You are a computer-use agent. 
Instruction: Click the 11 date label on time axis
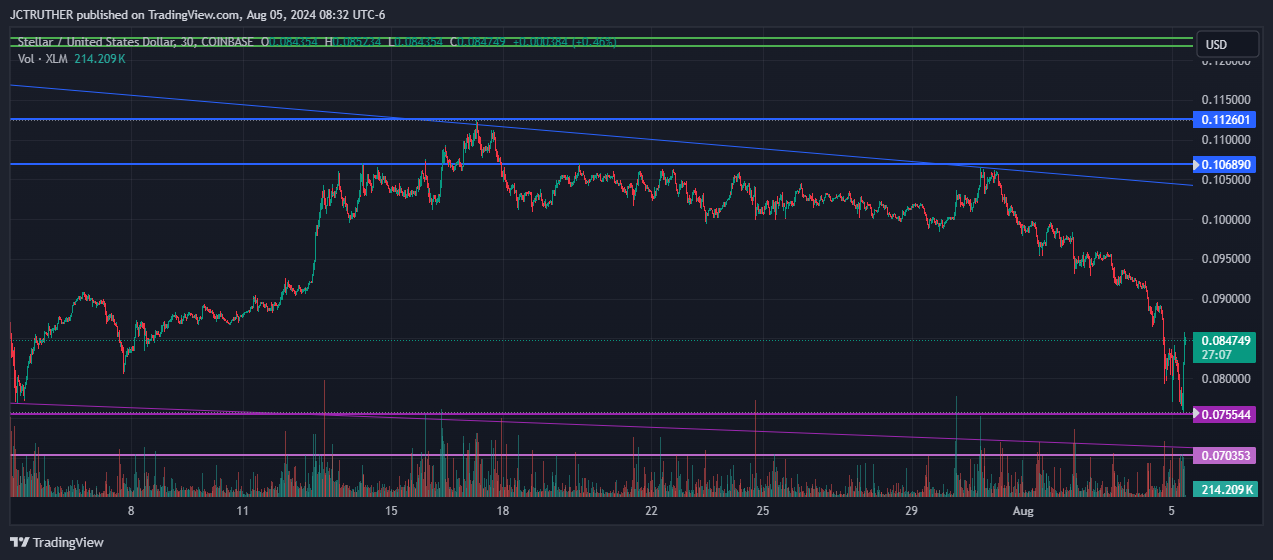[243, 511]
